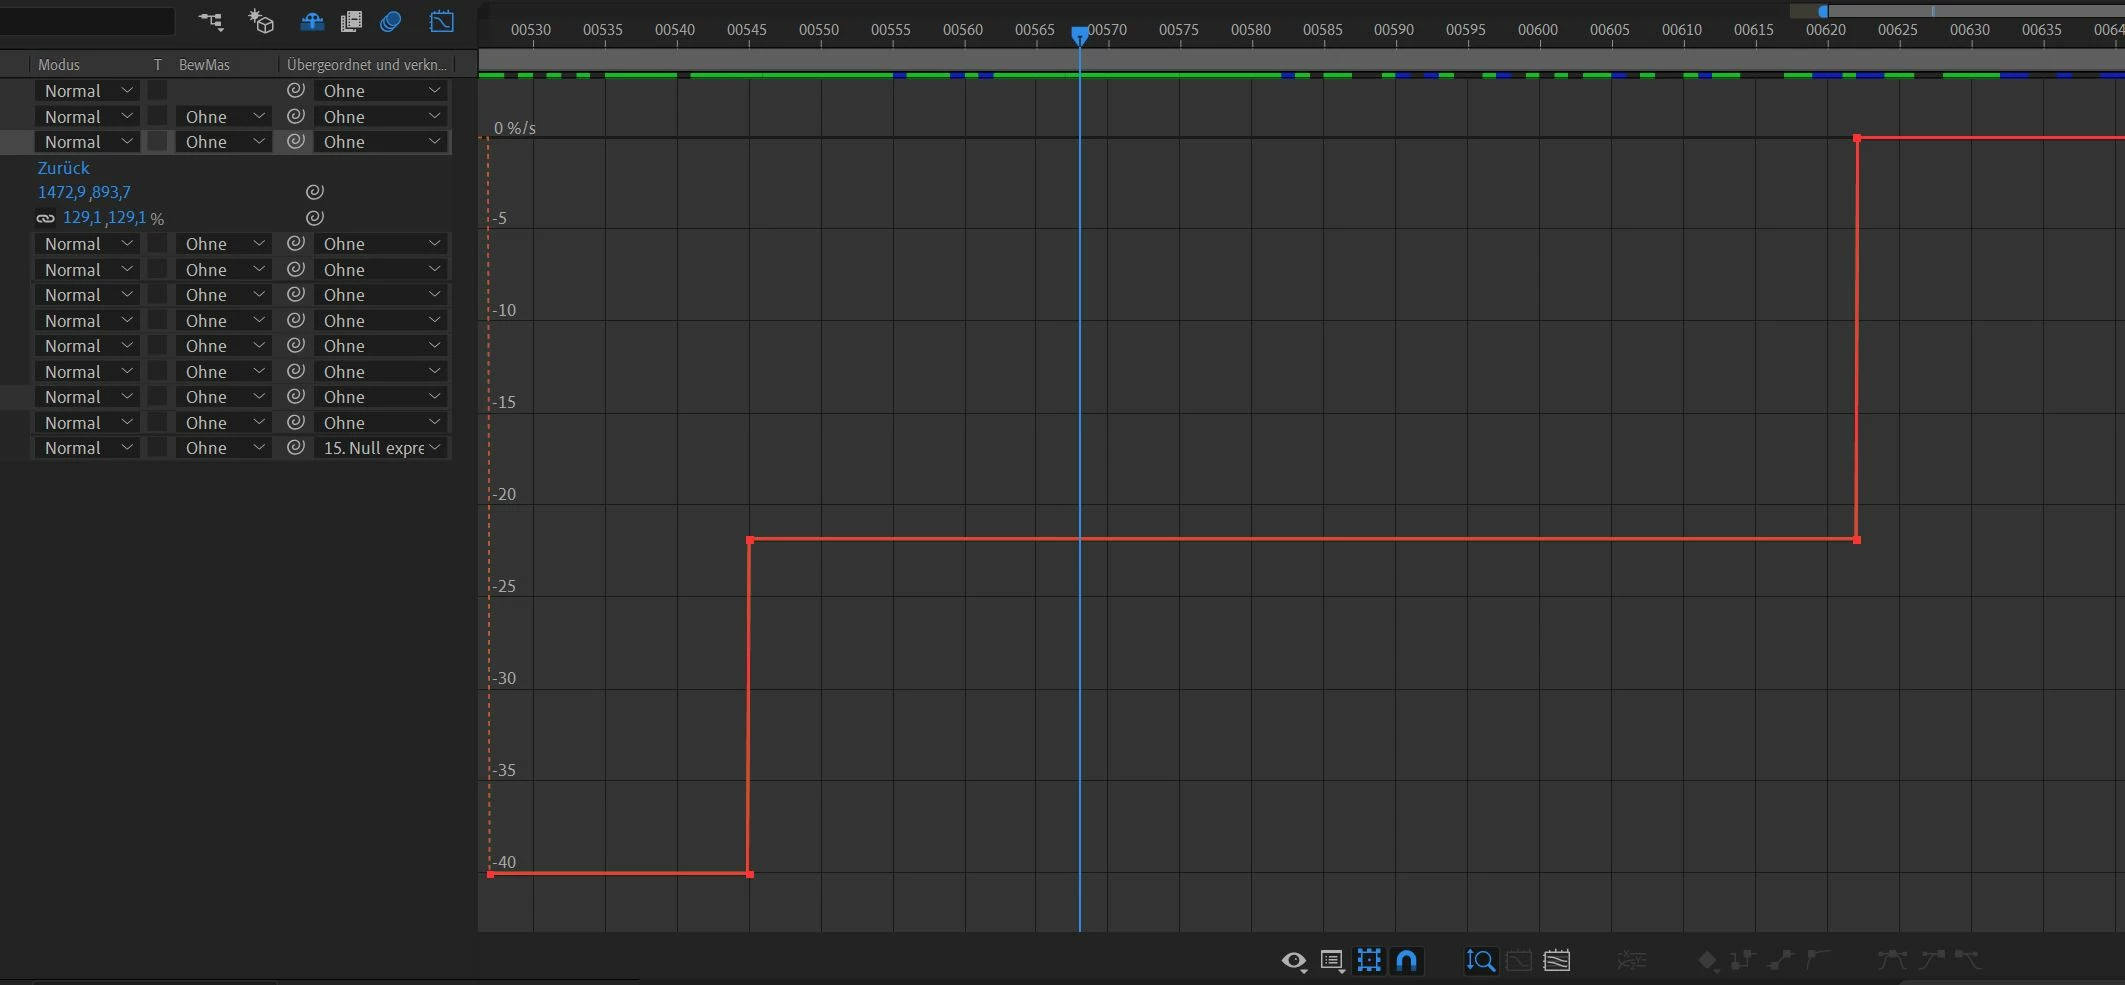Toggle the motion blur switch
Image resolution: width=2125 pixels, height=985 pixels.
tap(391, 21)
